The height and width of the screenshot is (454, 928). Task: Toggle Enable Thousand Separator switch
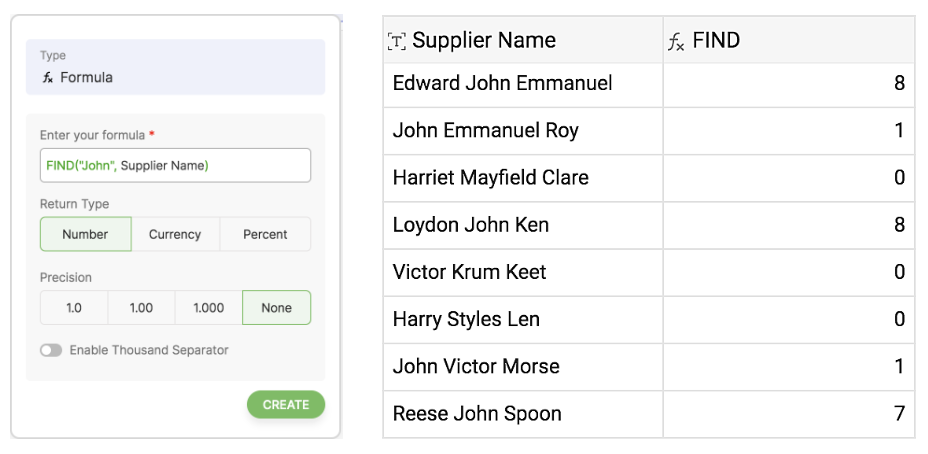[x=51, y=350]
